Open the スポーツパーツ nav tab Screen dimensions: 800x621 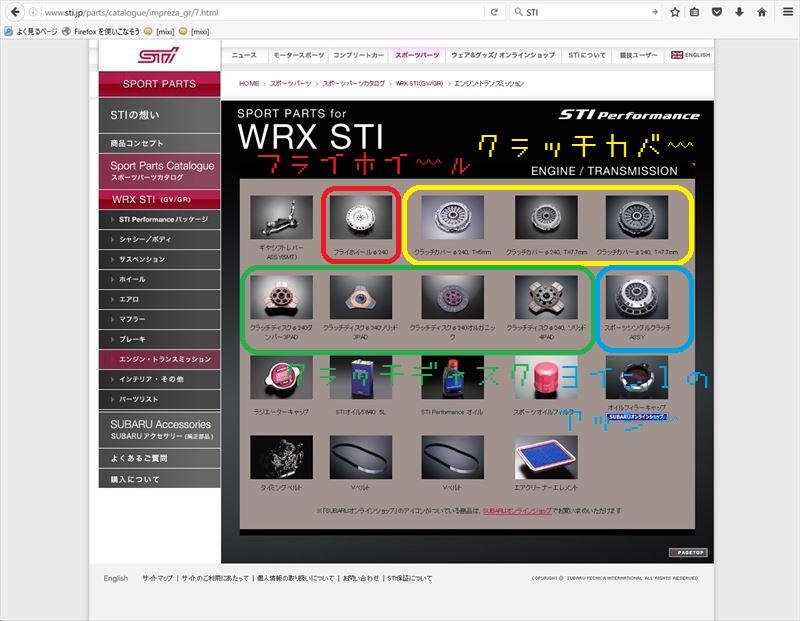417,55
